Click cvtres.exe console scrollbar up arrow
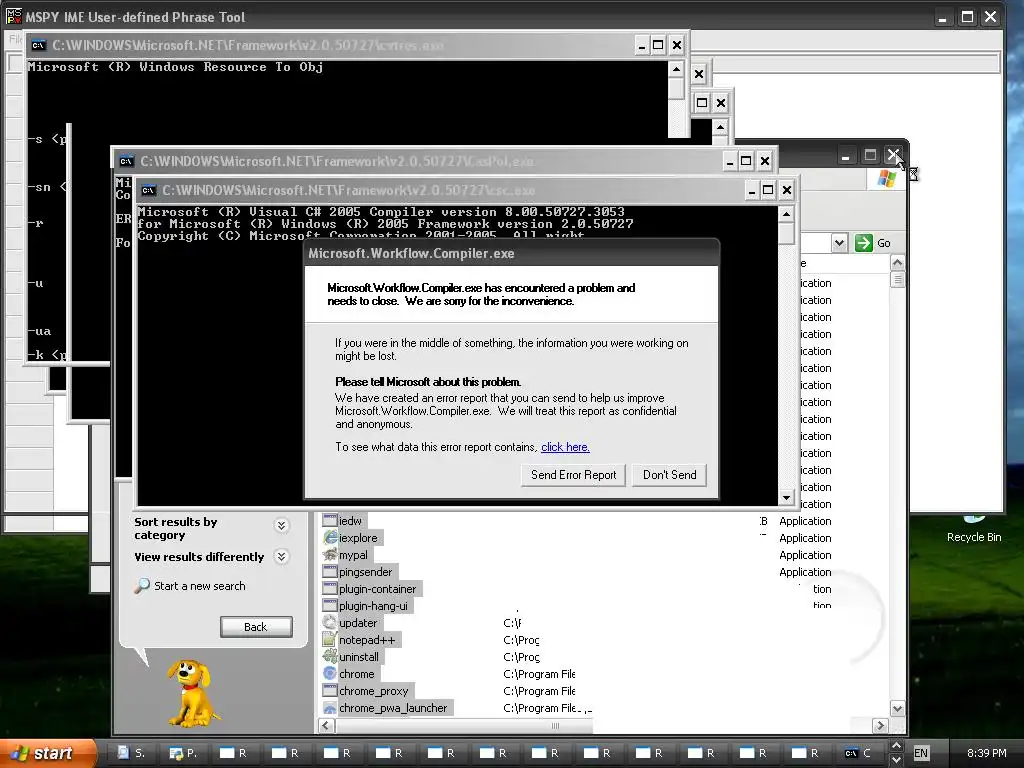1024x768 pixels. coord(677,69)
